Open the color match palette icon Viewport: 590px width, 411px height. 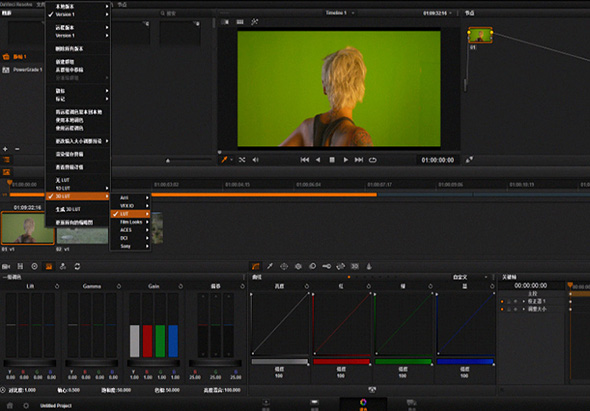tap(20, 266)
